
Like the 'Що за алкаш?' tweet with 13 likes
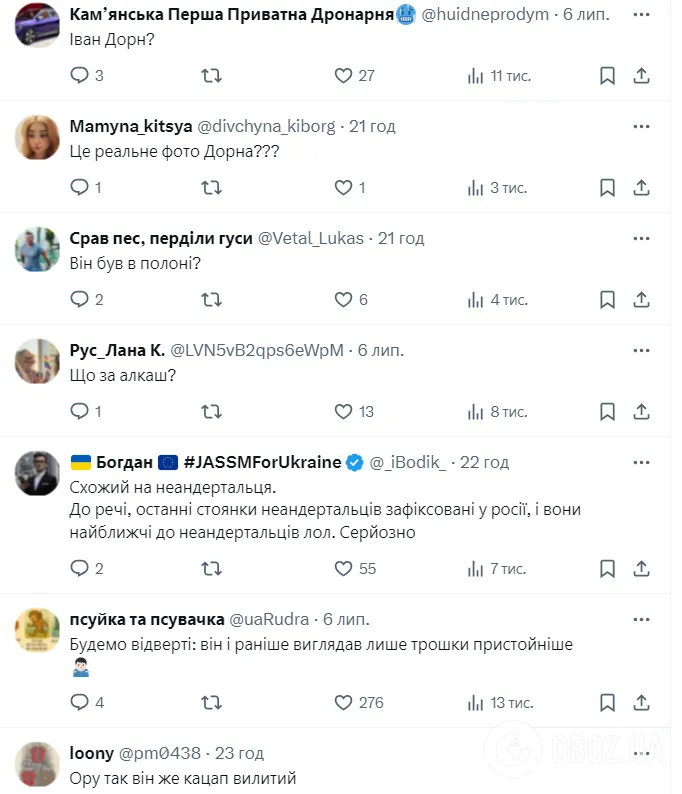click(354, 412)
